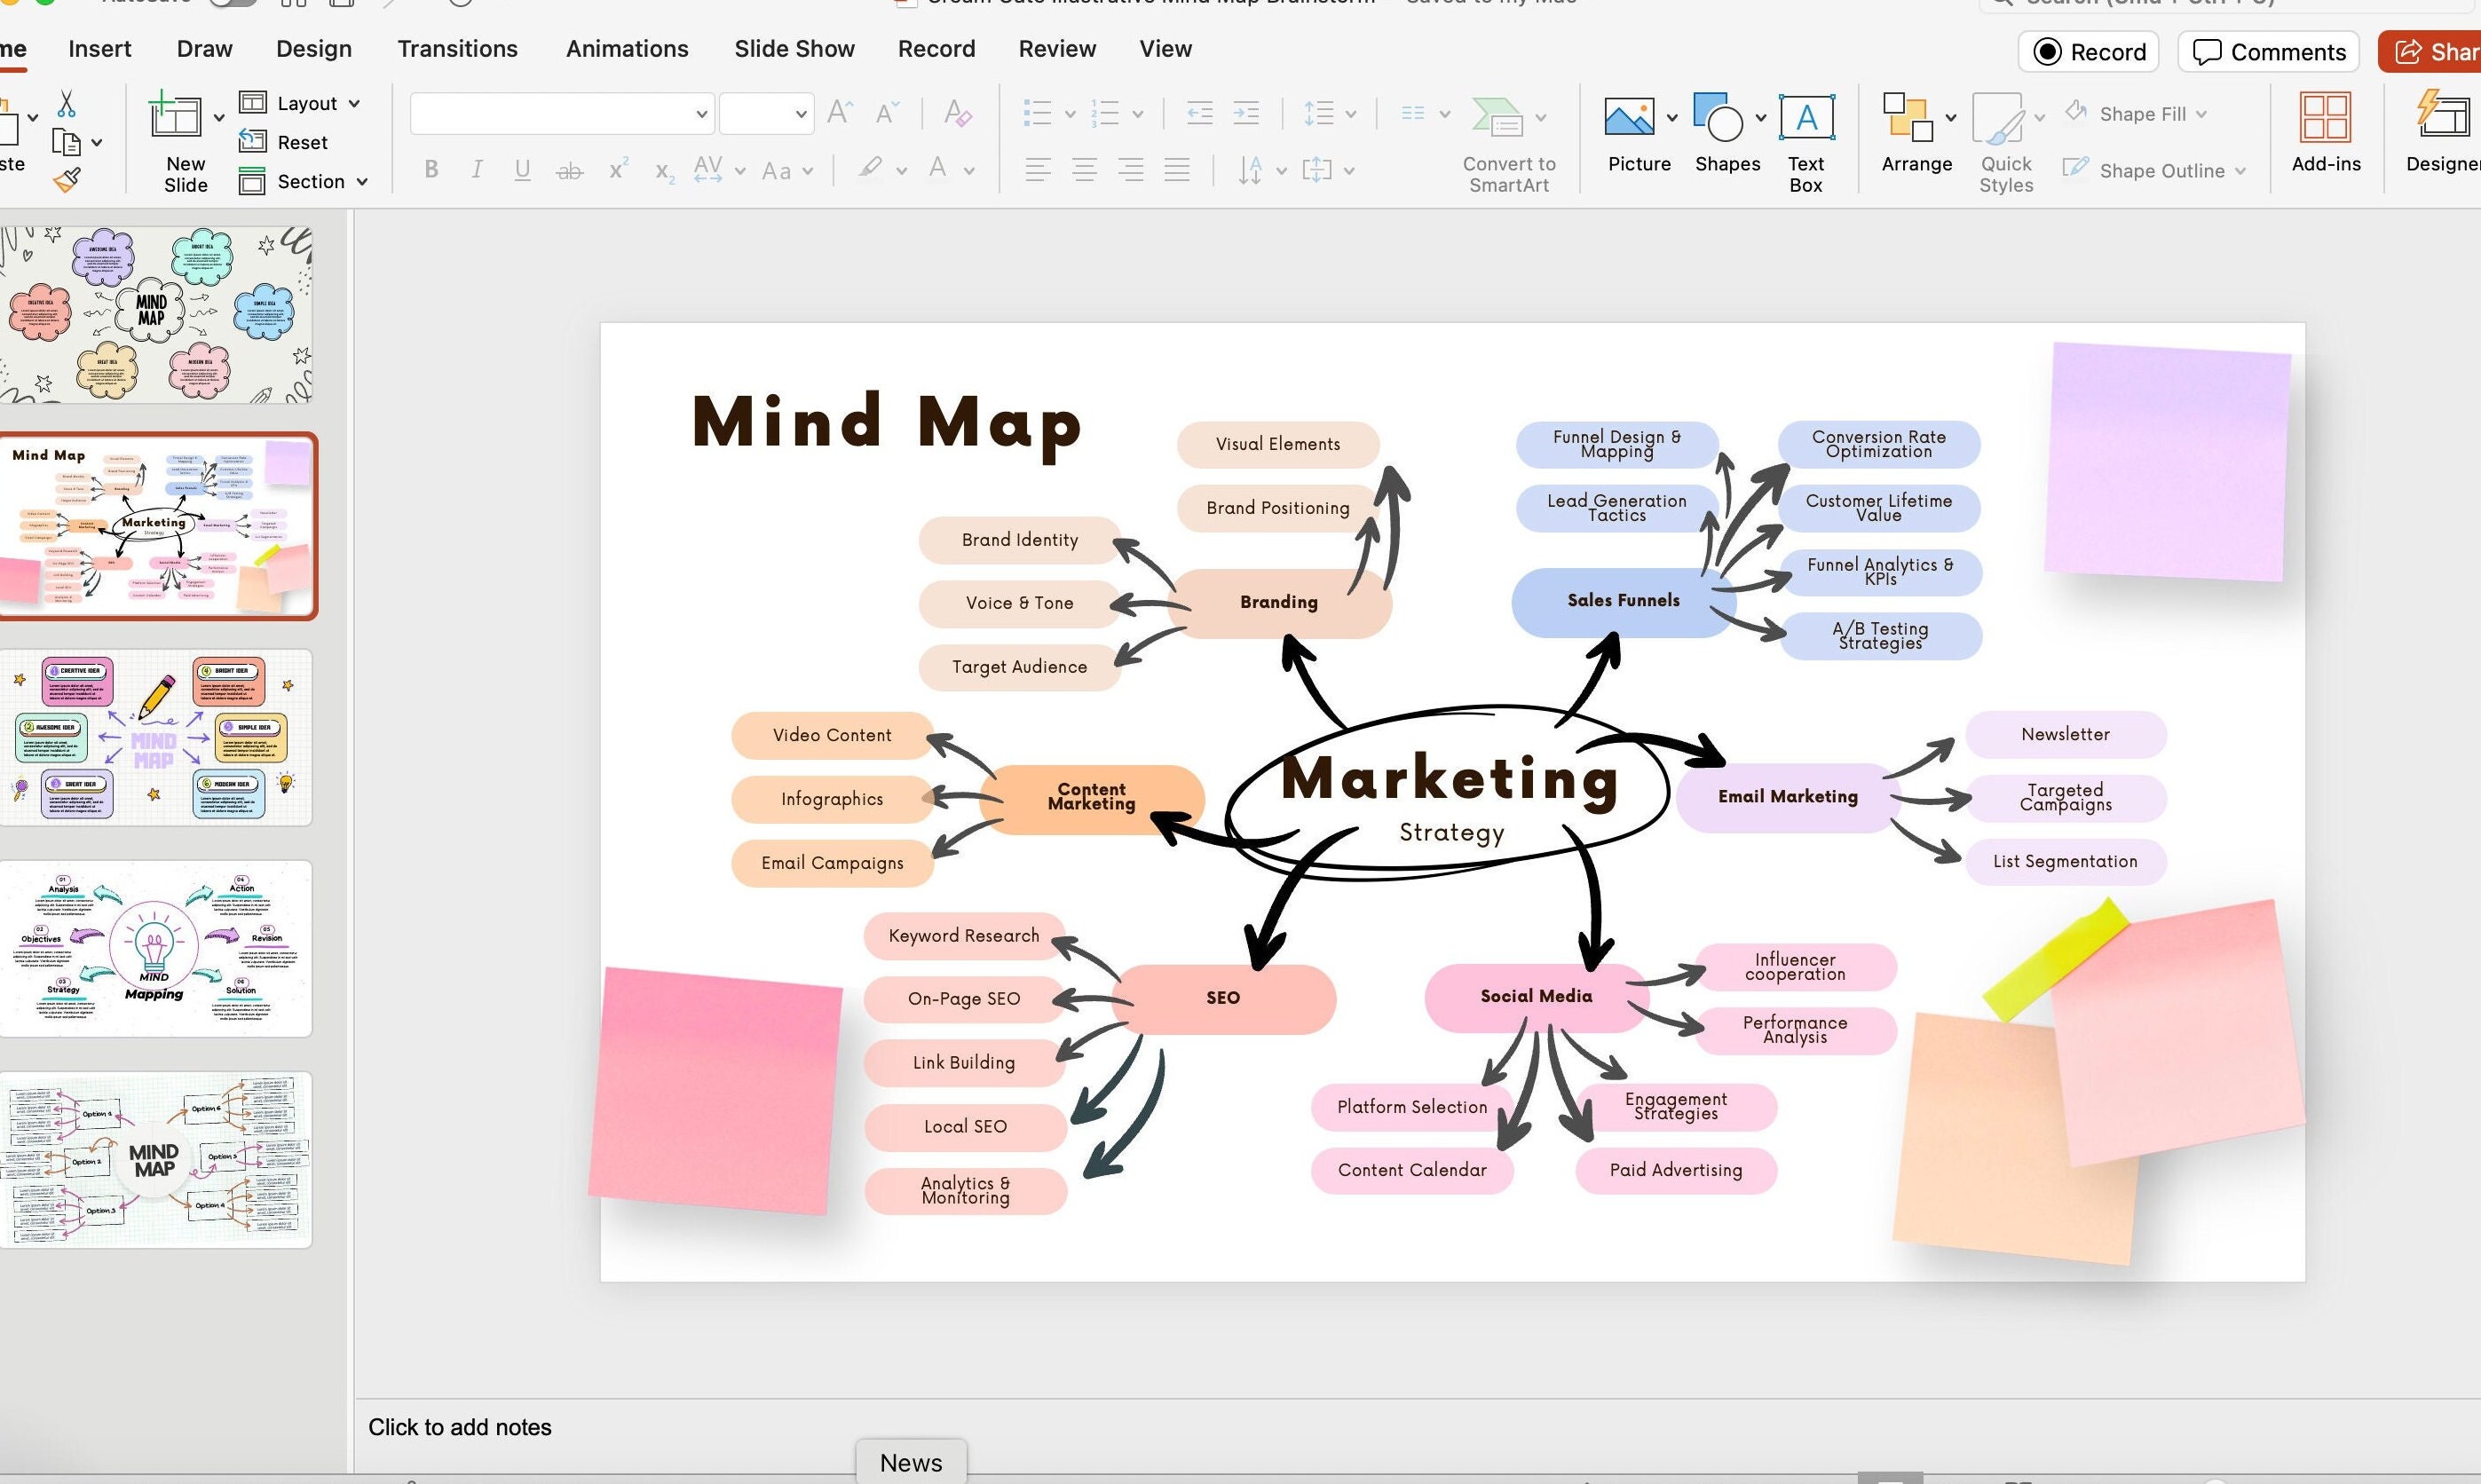Click the Add-ins button
The width and height of the screenshot is (2481, 1484).
click(x=2326, y=133)
